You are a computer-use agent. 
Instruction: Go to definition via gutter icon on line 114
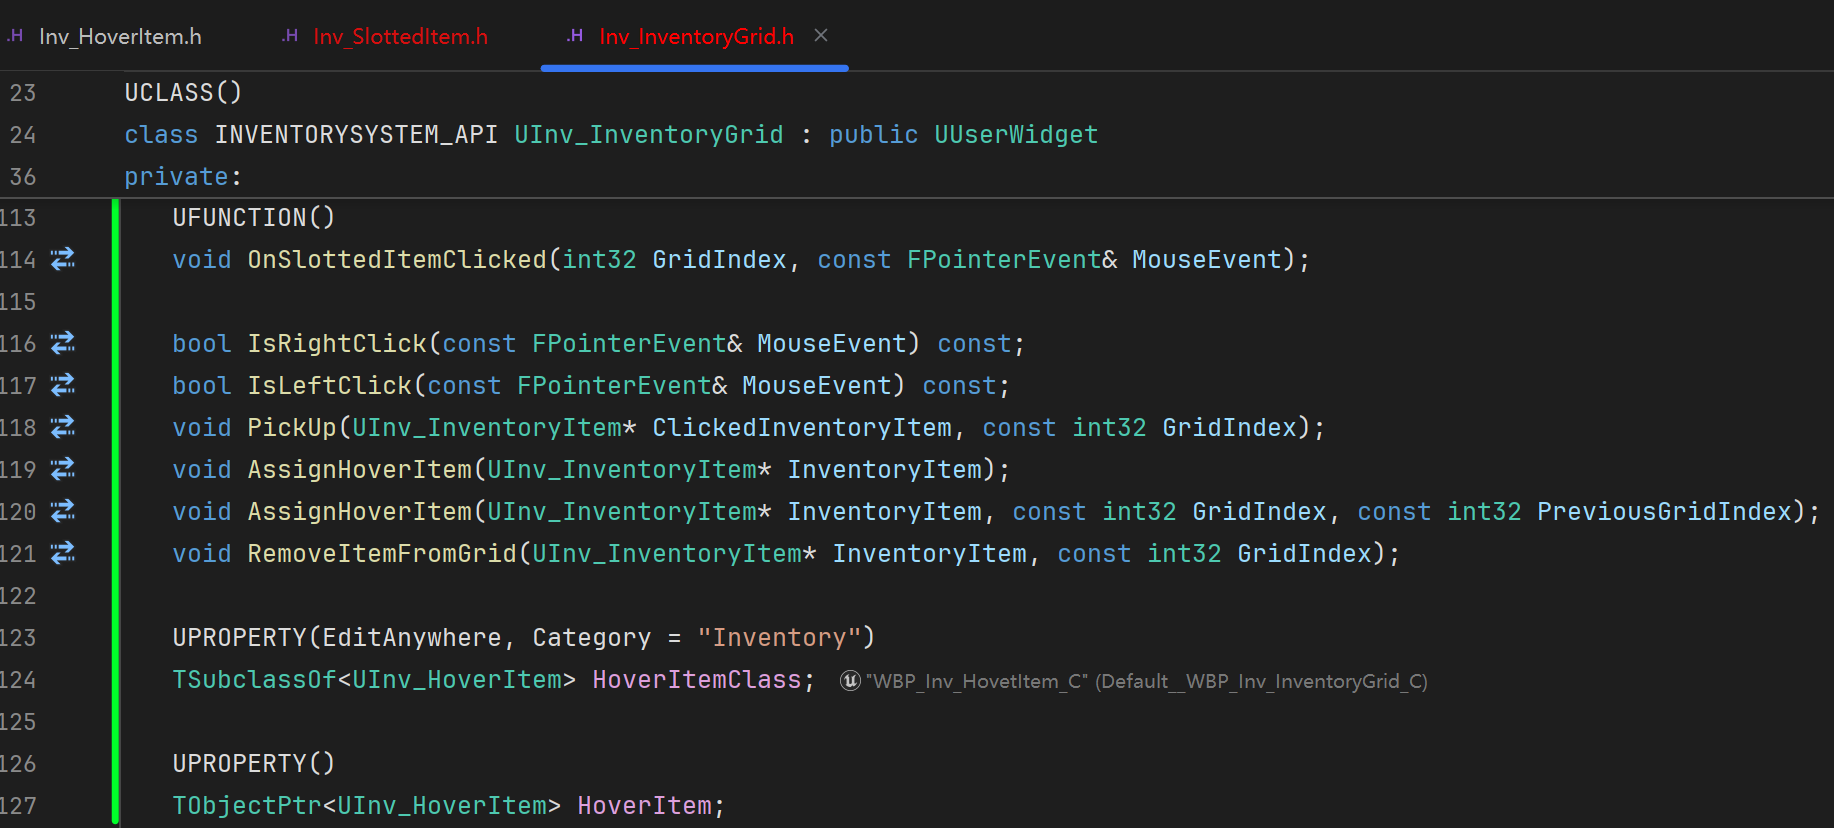pos(63,260)
